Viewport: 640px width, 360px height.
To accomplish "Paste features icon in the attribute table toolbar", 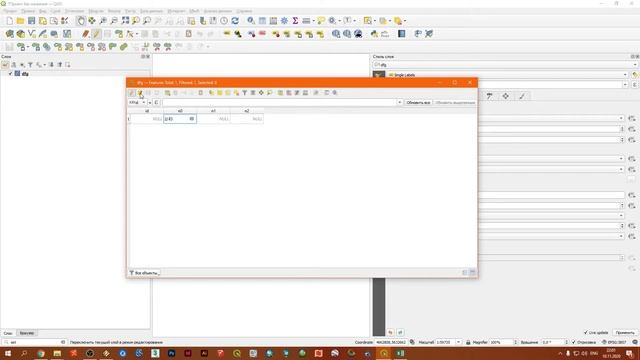I will (201, 93).
